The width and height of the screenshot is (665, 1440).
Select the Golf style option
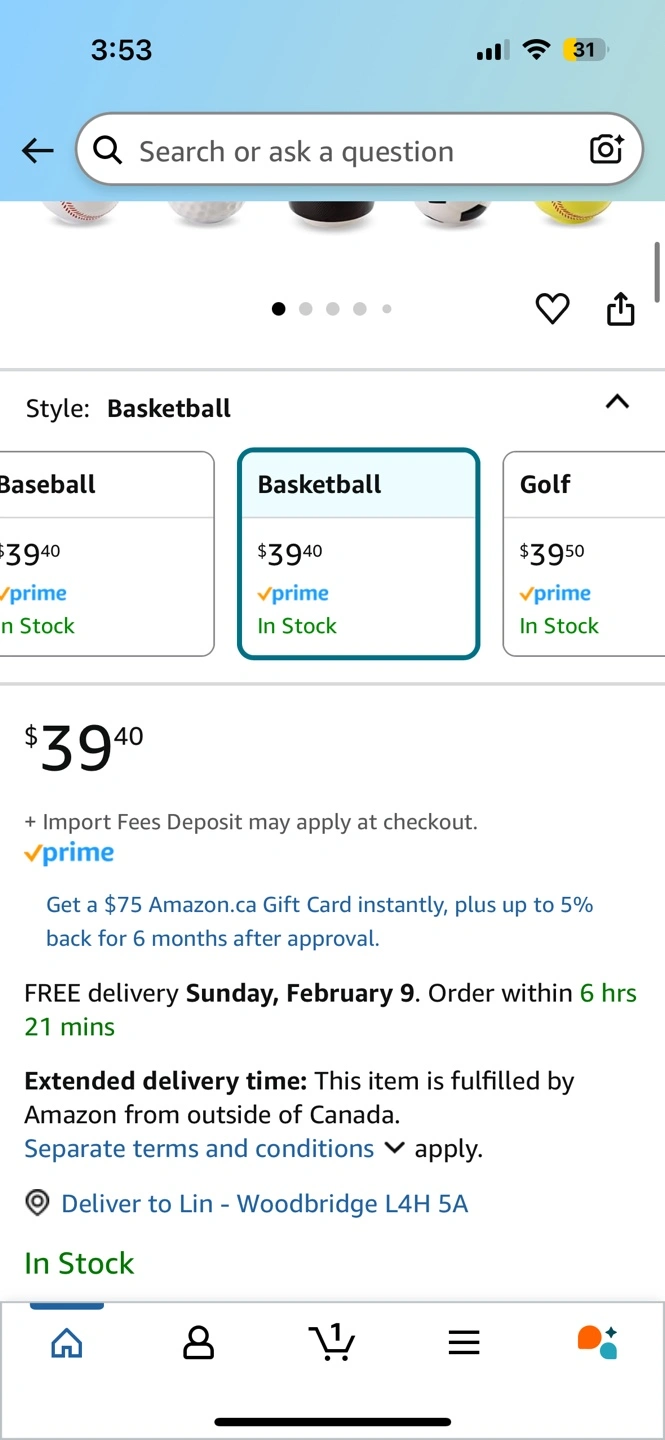[584, 554]
